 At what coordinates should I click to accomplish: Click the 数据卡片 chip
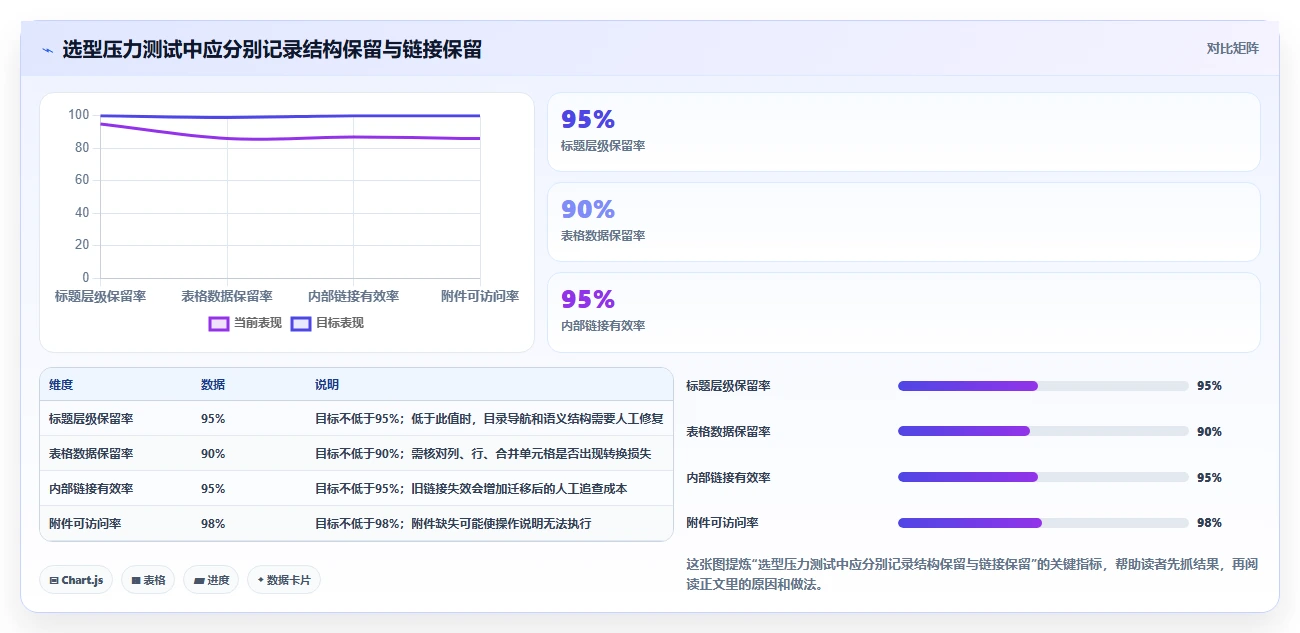[x=284, y=580]
